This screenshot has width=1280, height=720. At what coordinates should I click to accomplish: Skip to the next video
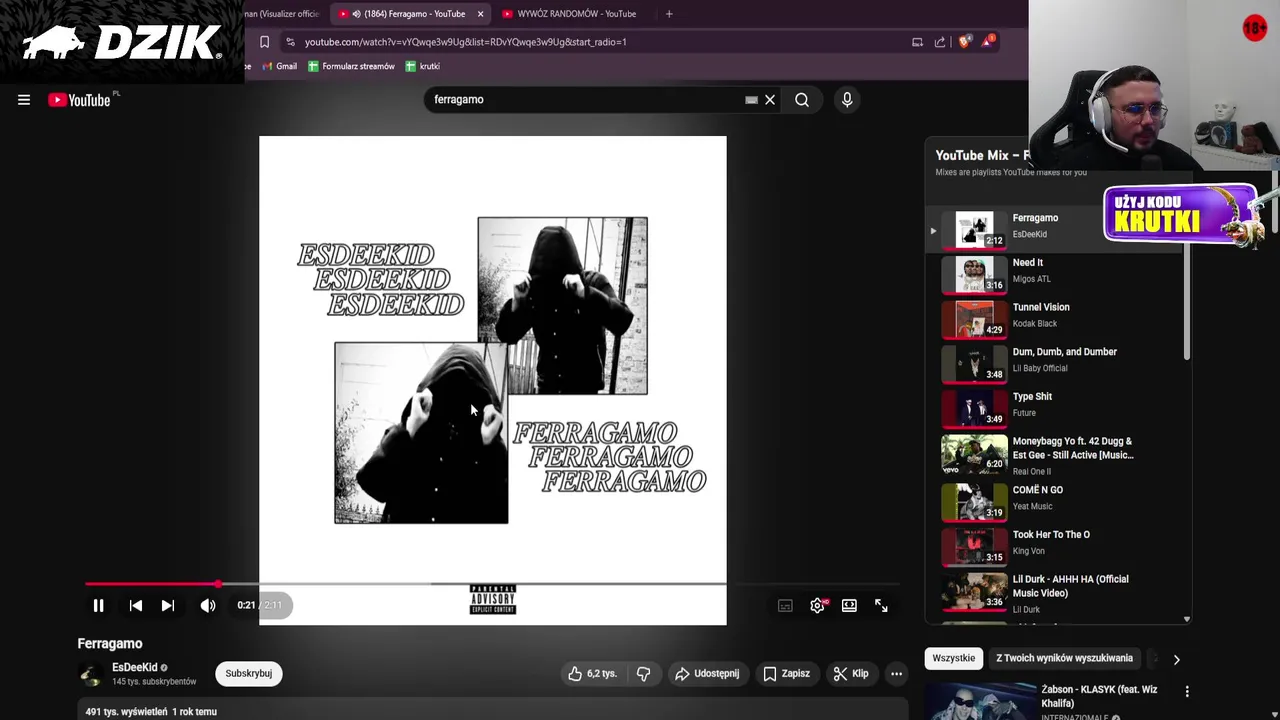(x=168, y=605)
